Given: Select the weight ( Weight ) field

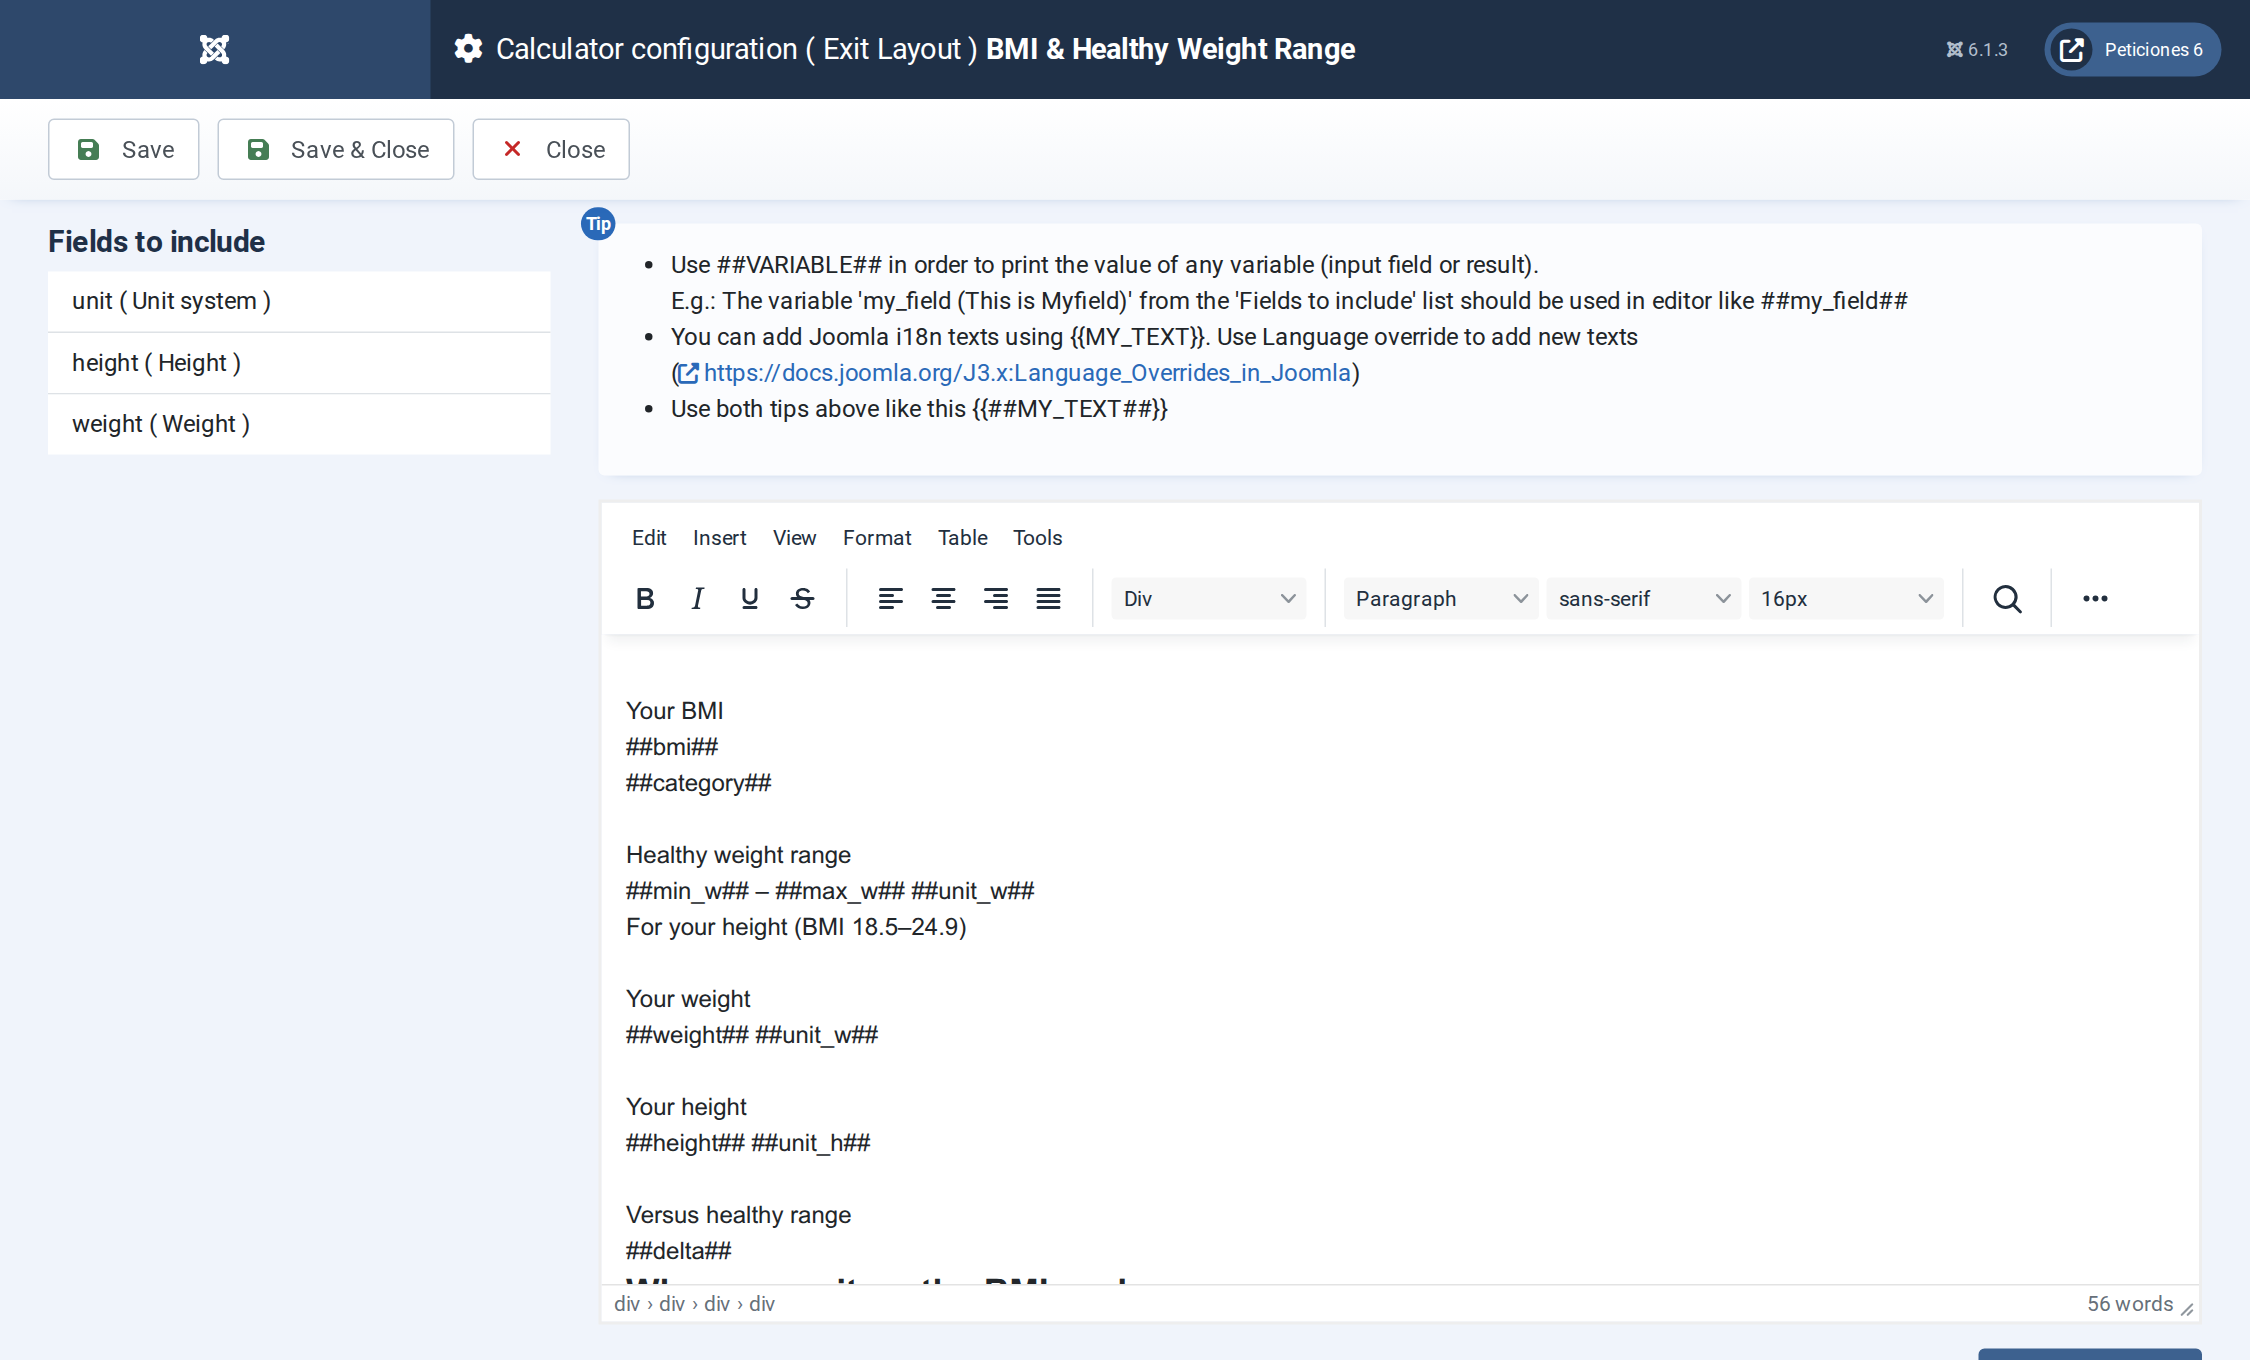Looking at the screenshot, I should [299, 424].
